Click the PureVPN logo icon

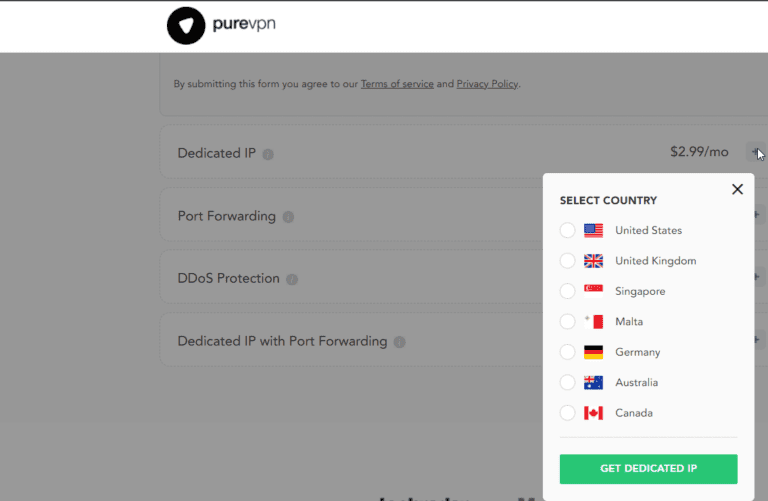(x=185, y=26)
